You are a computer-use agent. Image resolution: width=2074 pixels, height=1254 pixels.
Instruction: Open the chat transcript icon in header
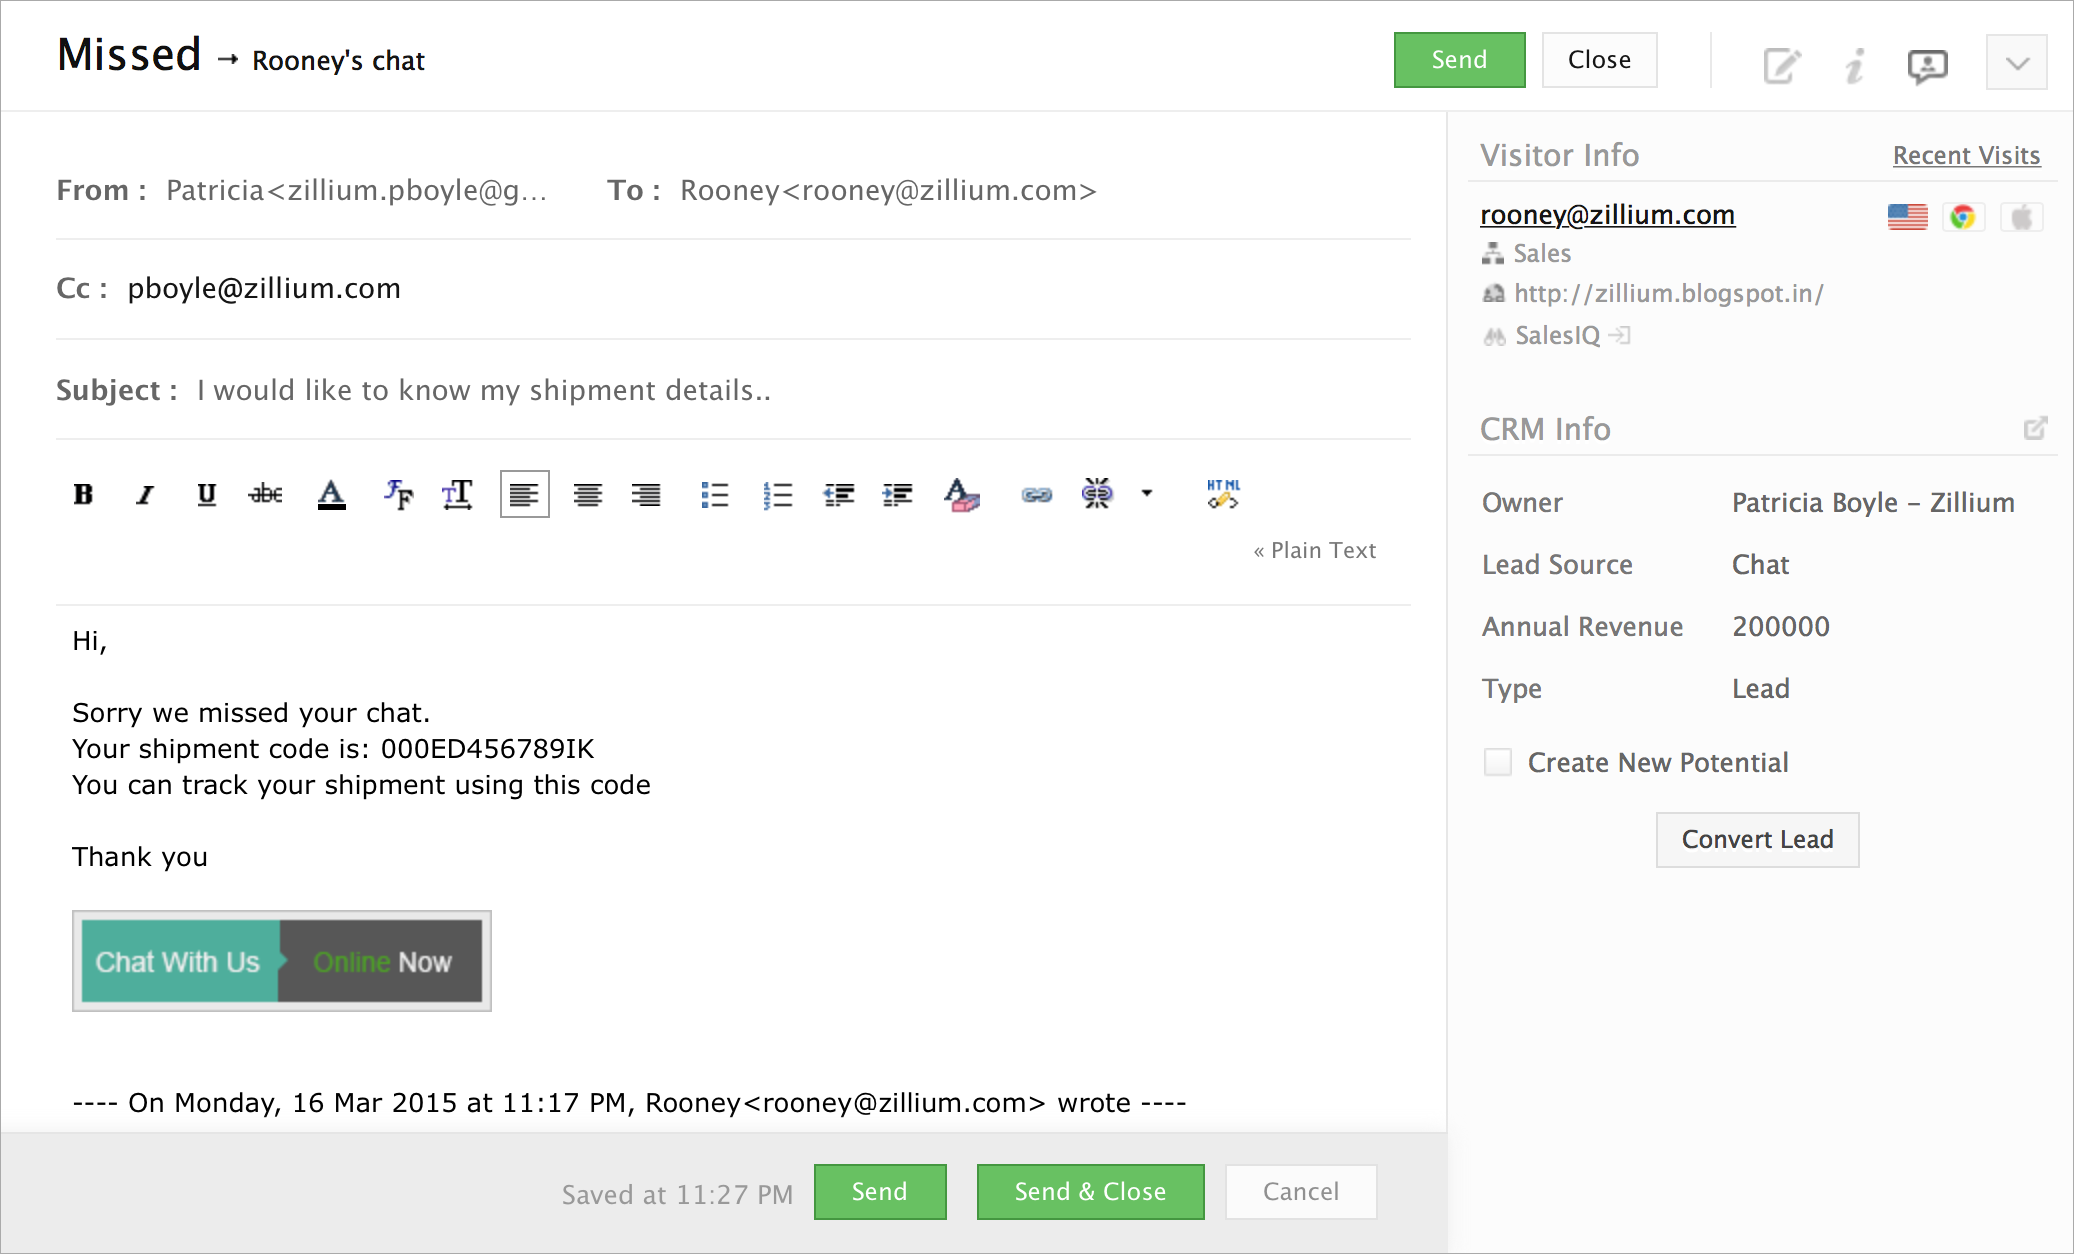(1927, 65)
